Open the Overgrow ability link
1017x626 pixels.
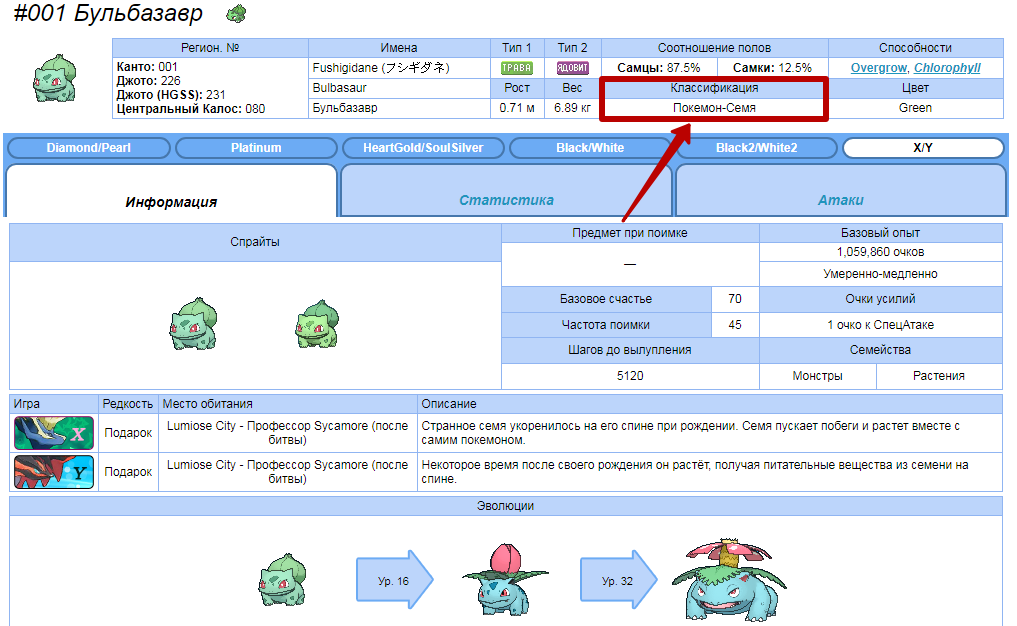(878, 67)
